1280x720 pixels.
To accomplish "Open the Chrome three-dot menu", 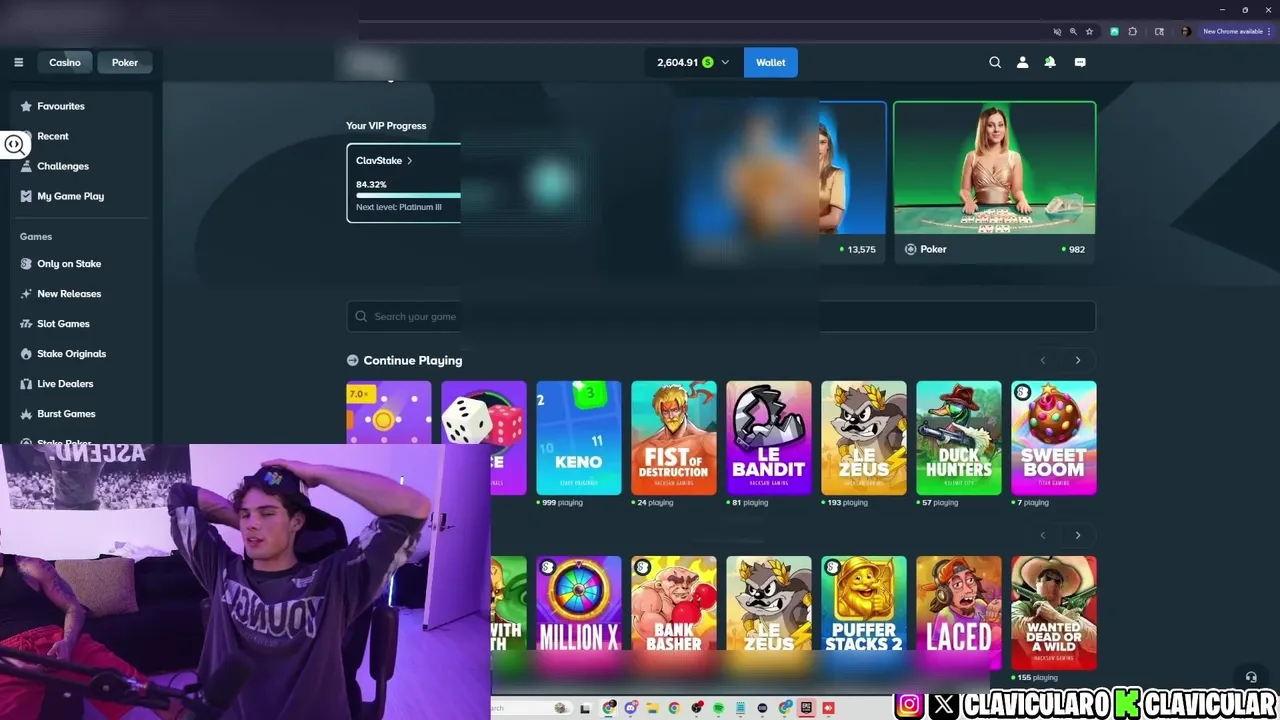I will (x=1269, y=32).
